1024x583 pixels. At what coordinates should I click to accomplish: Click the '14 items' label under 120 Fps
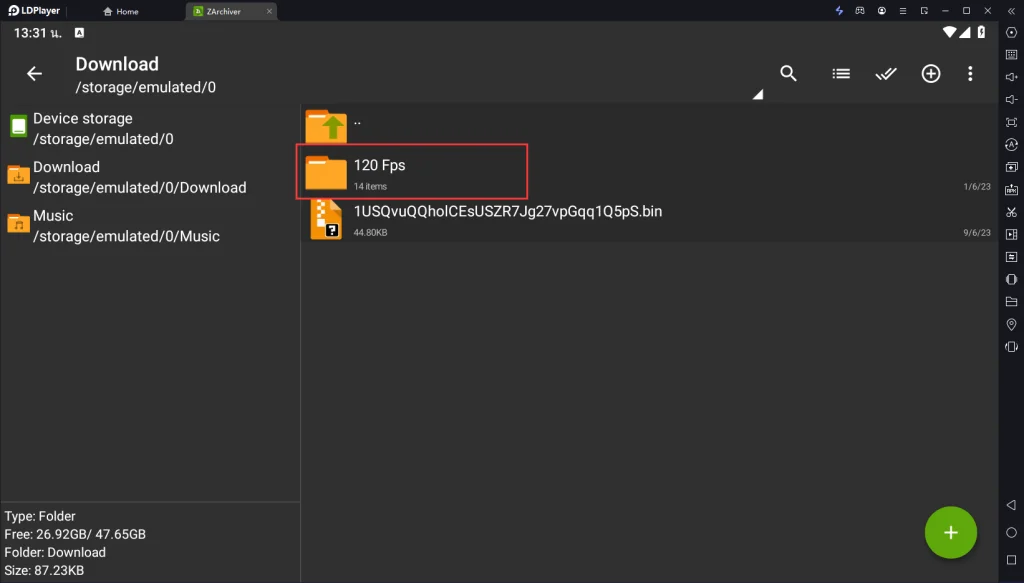coord(370,187)
